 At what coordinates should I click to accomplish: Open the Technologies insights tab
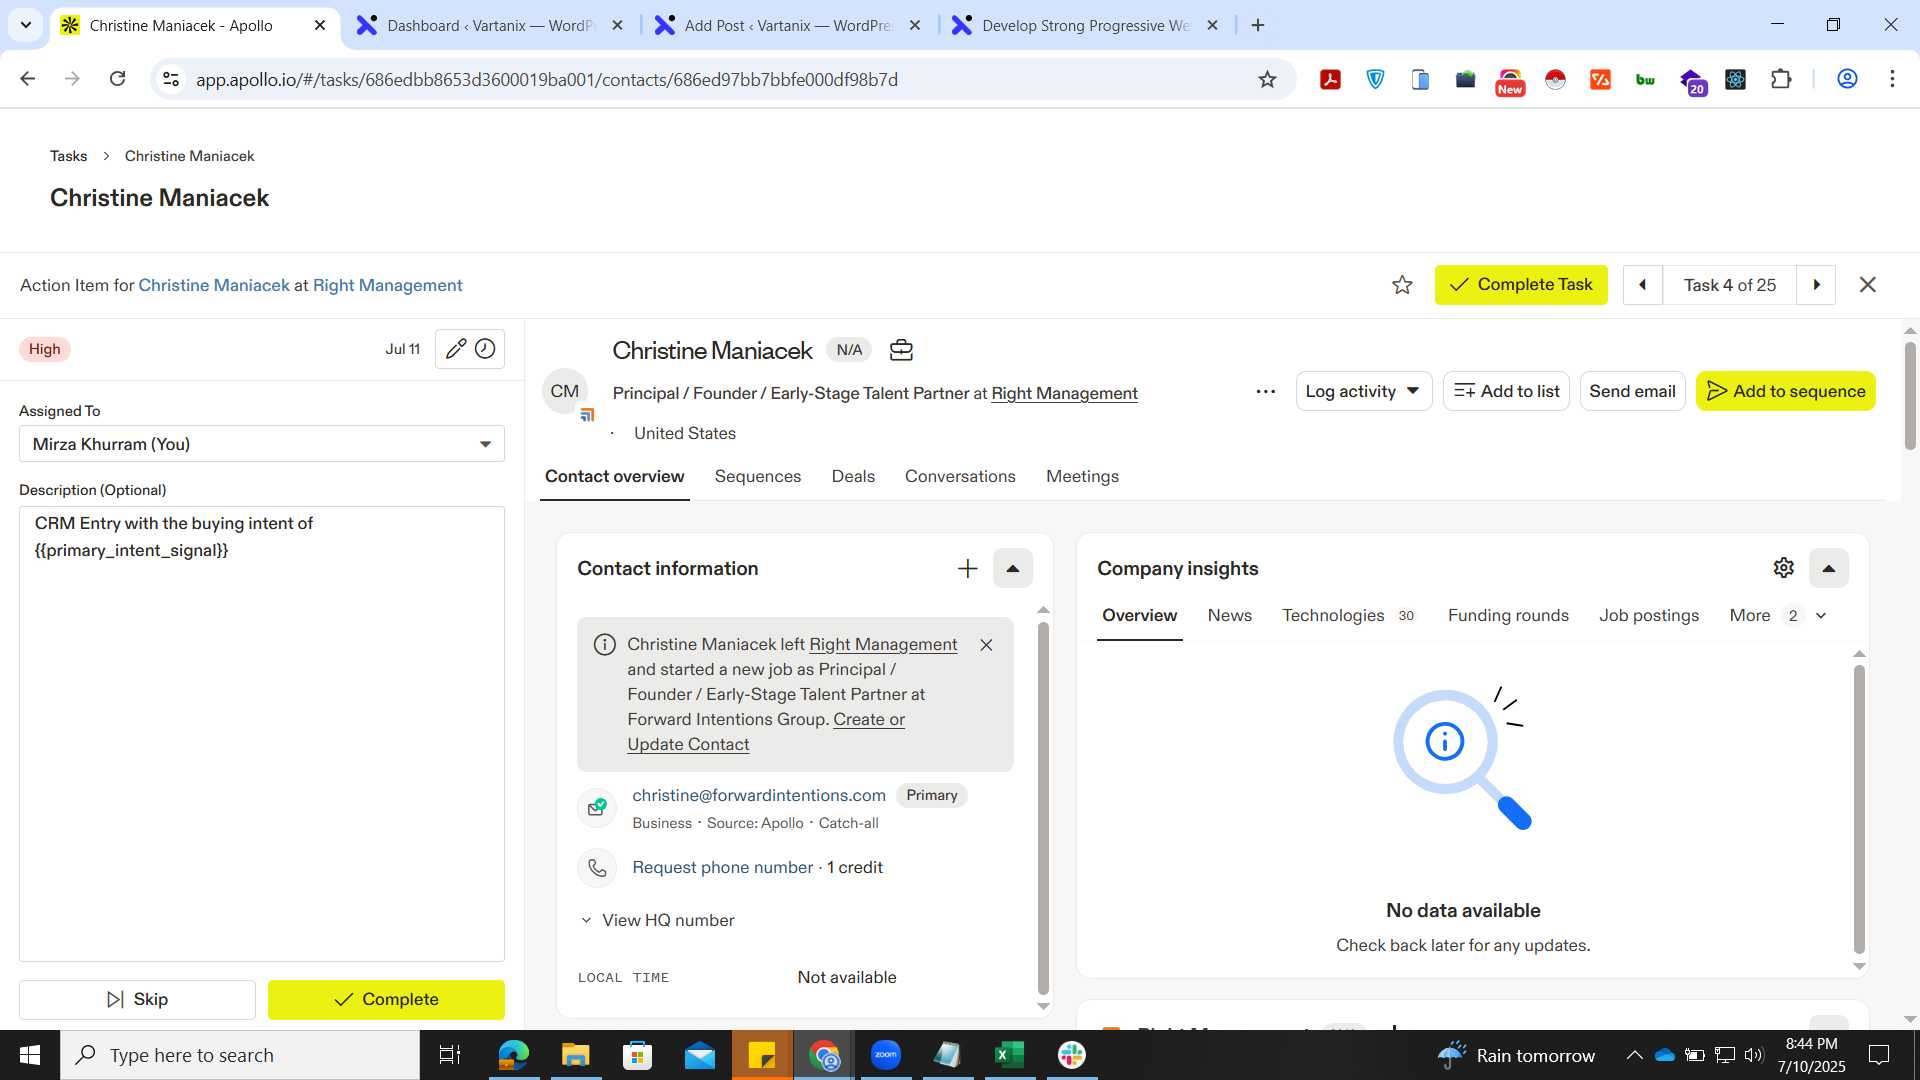(1348, 616)
